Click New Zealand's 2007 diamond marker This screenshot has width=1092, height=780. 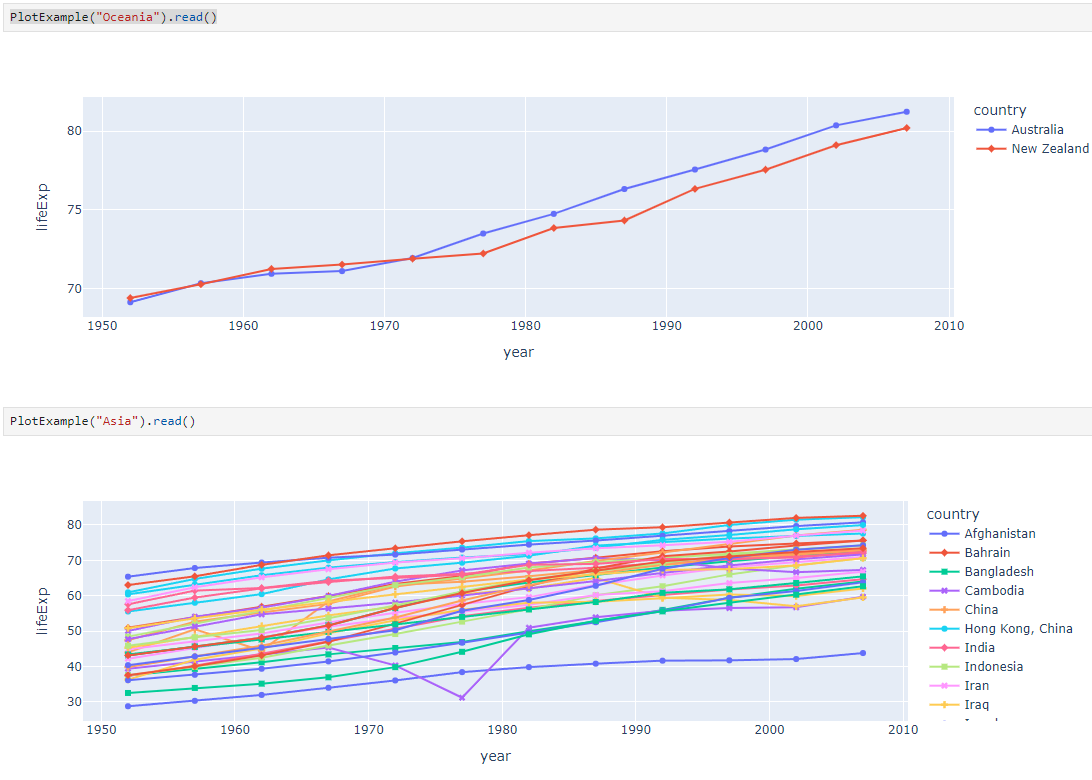click(906, 128)
